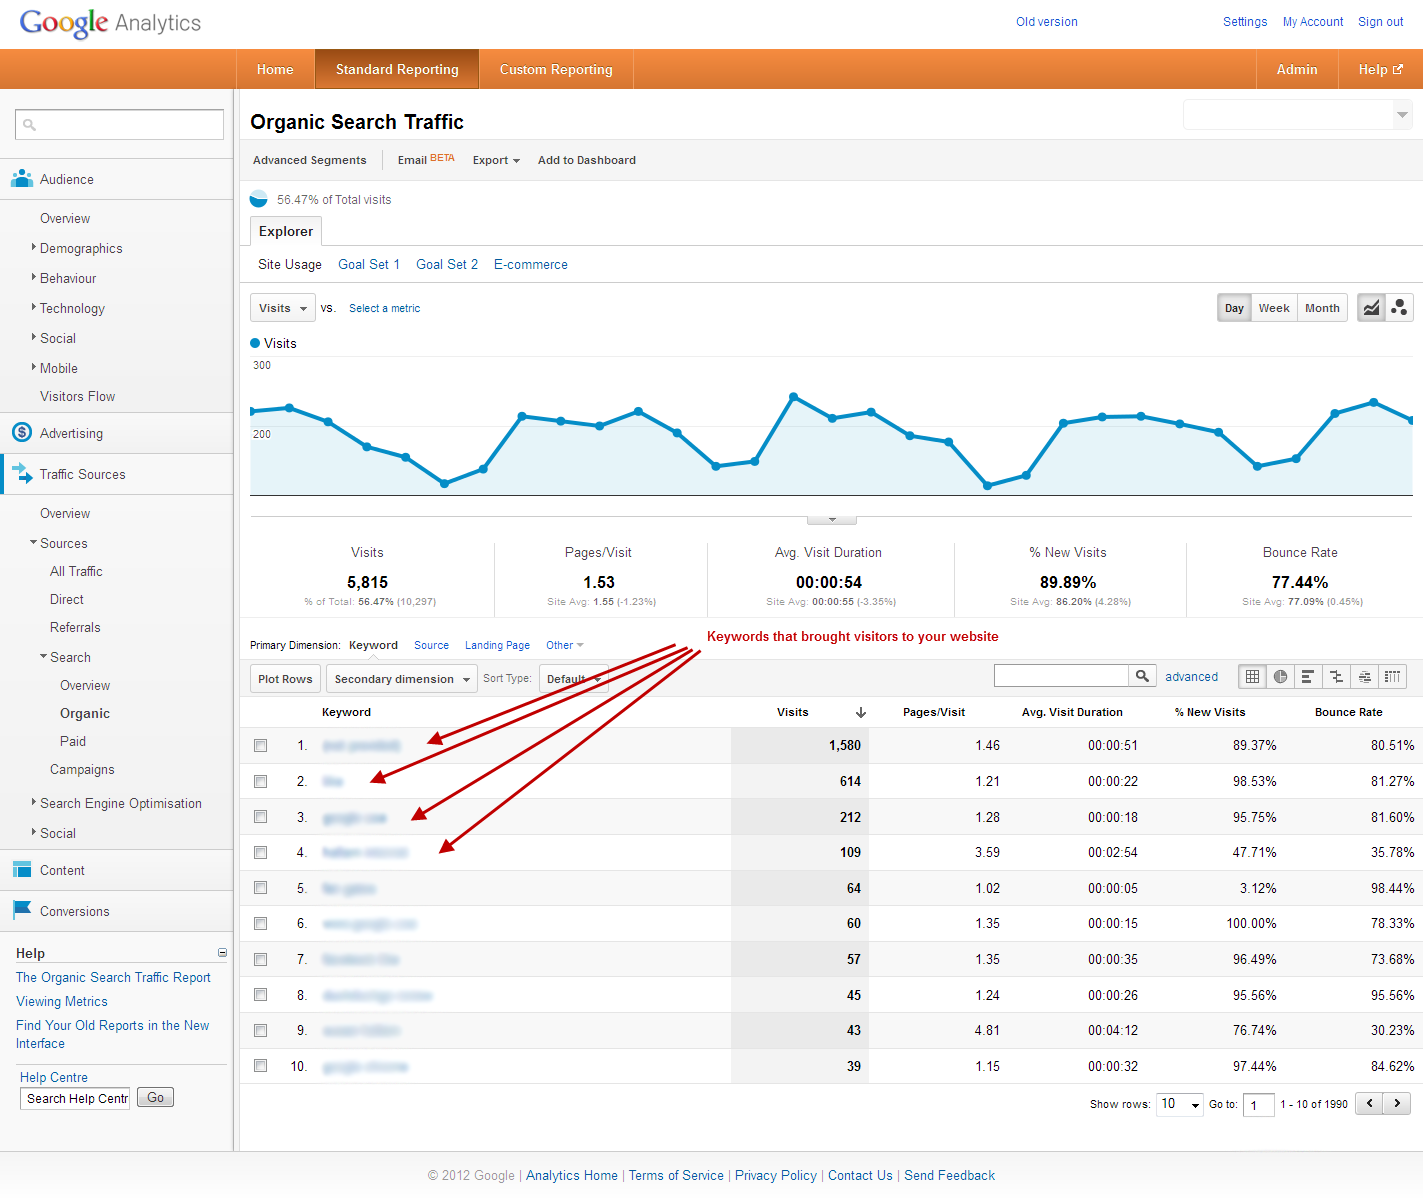1423x1198 pixels.
Task: Switch to the Goal Set 1 tab
Action: coord(368,264)
